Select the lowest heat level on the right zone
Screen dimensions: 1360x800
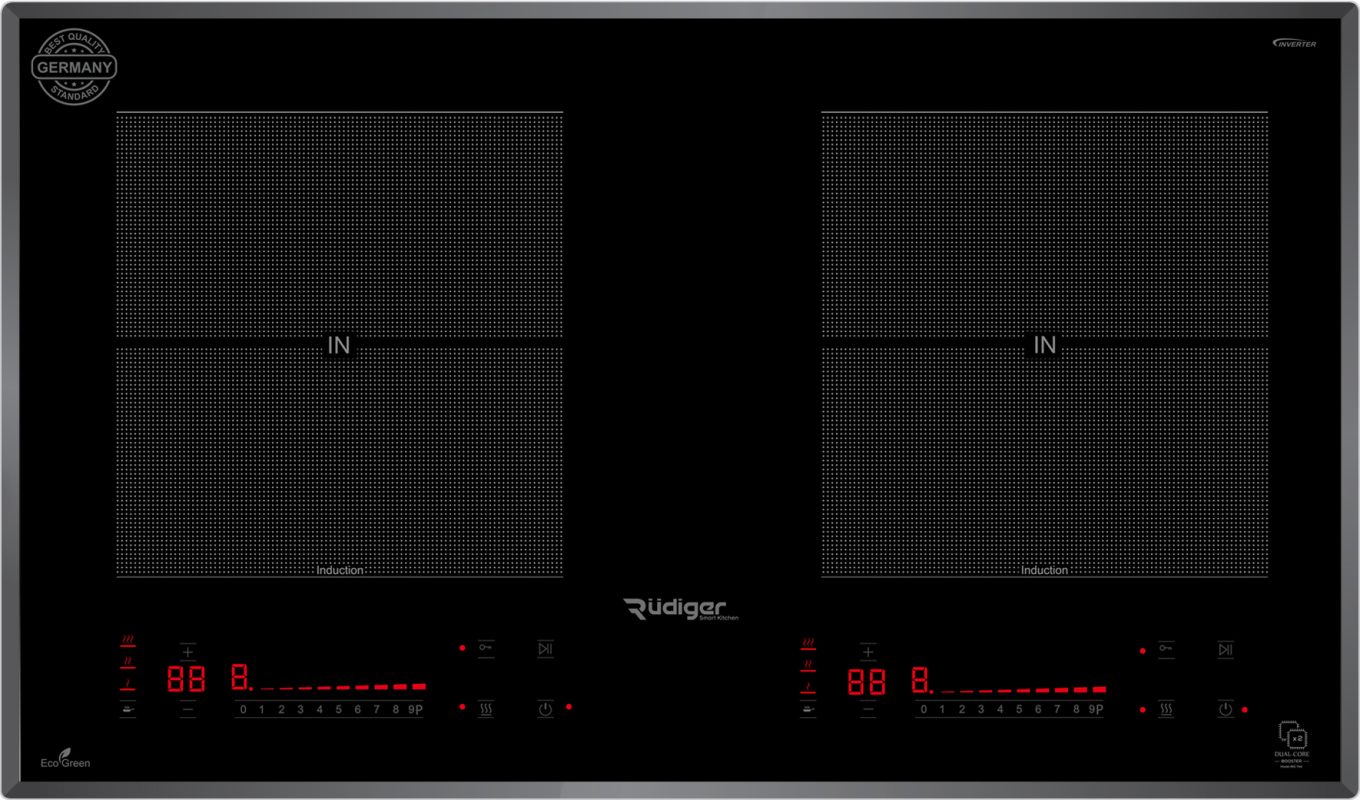[x=808, y=686]
